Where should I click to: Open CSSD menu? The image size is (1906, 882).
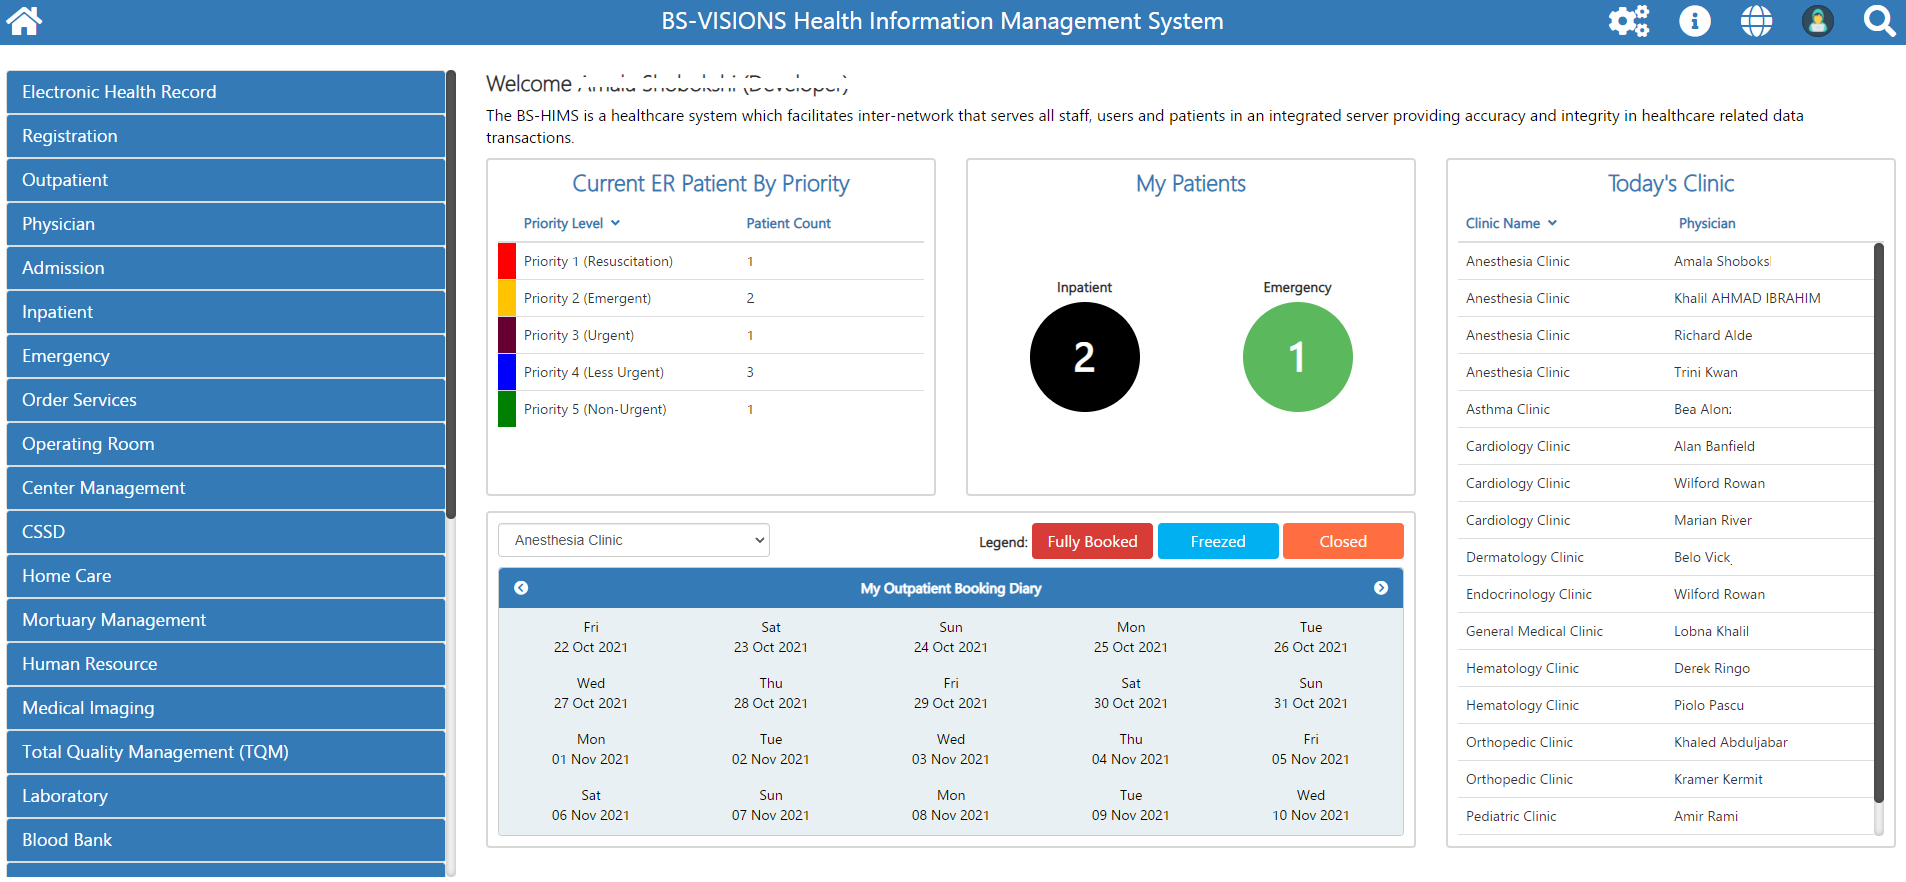tap(226, 532)
